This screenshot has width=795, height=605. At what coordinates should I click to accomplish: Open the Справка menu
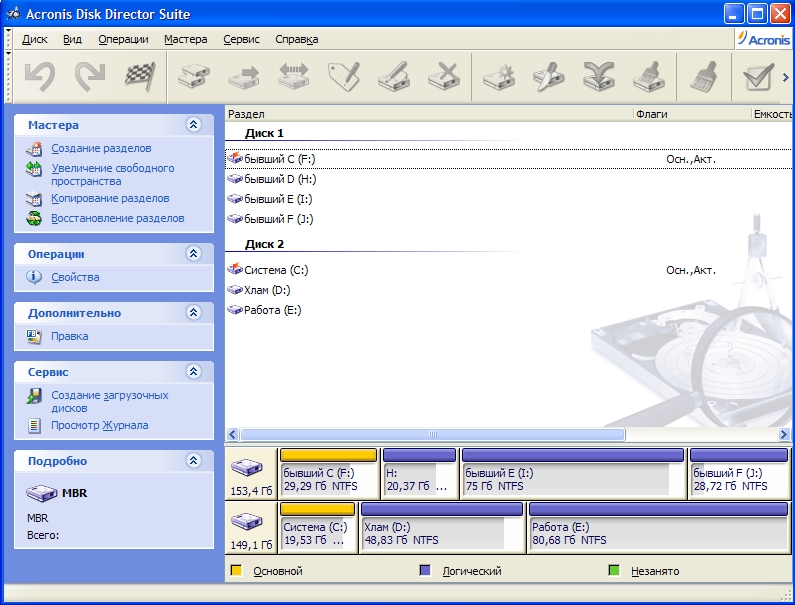(297, 39)
